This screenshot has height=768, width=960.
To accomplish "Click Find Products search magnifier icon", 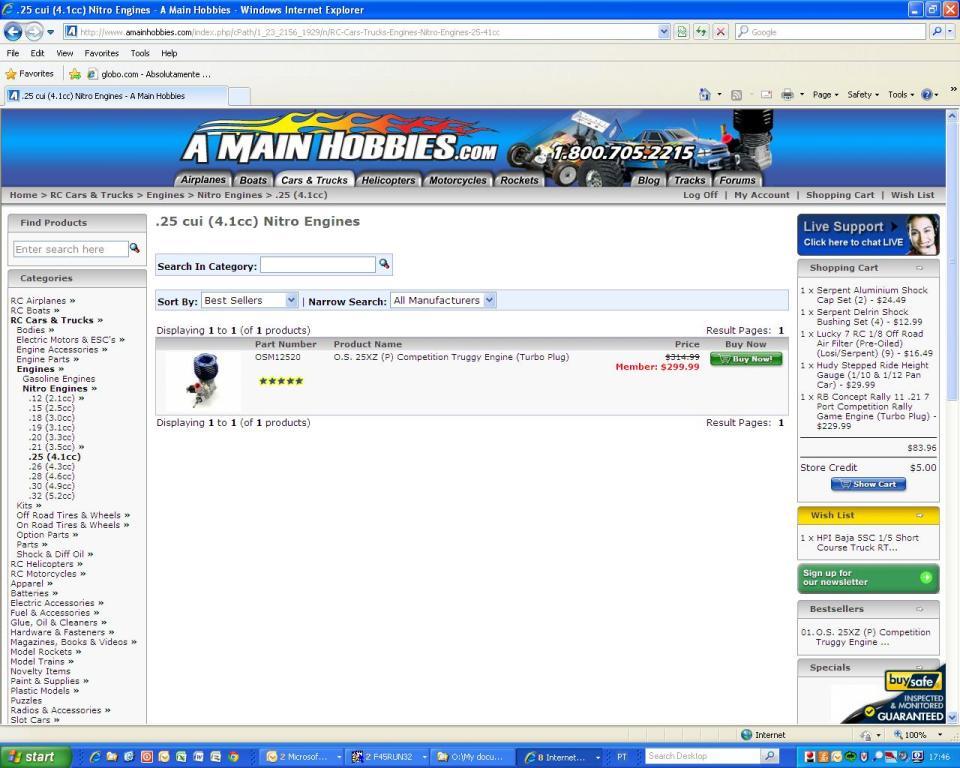I will coord(135,248).
